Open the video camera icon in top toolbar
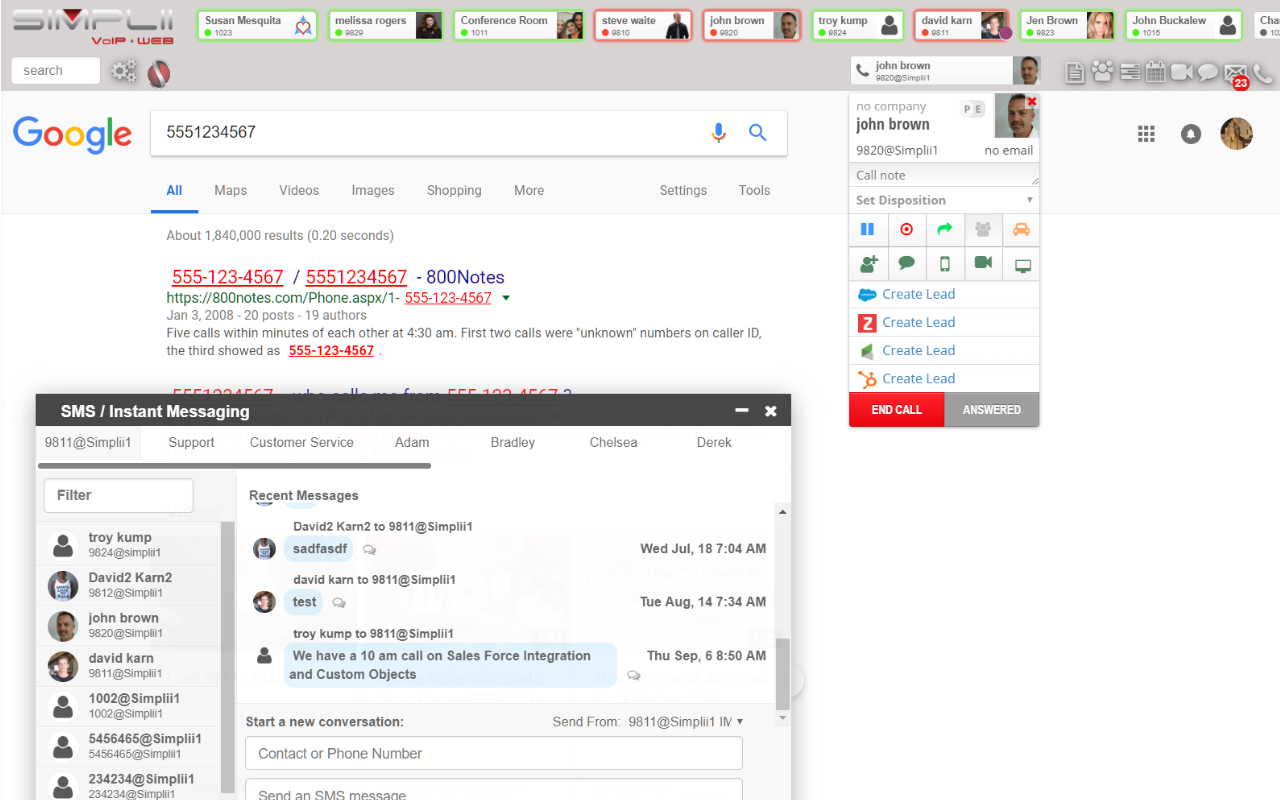 tap(1182, 72)
